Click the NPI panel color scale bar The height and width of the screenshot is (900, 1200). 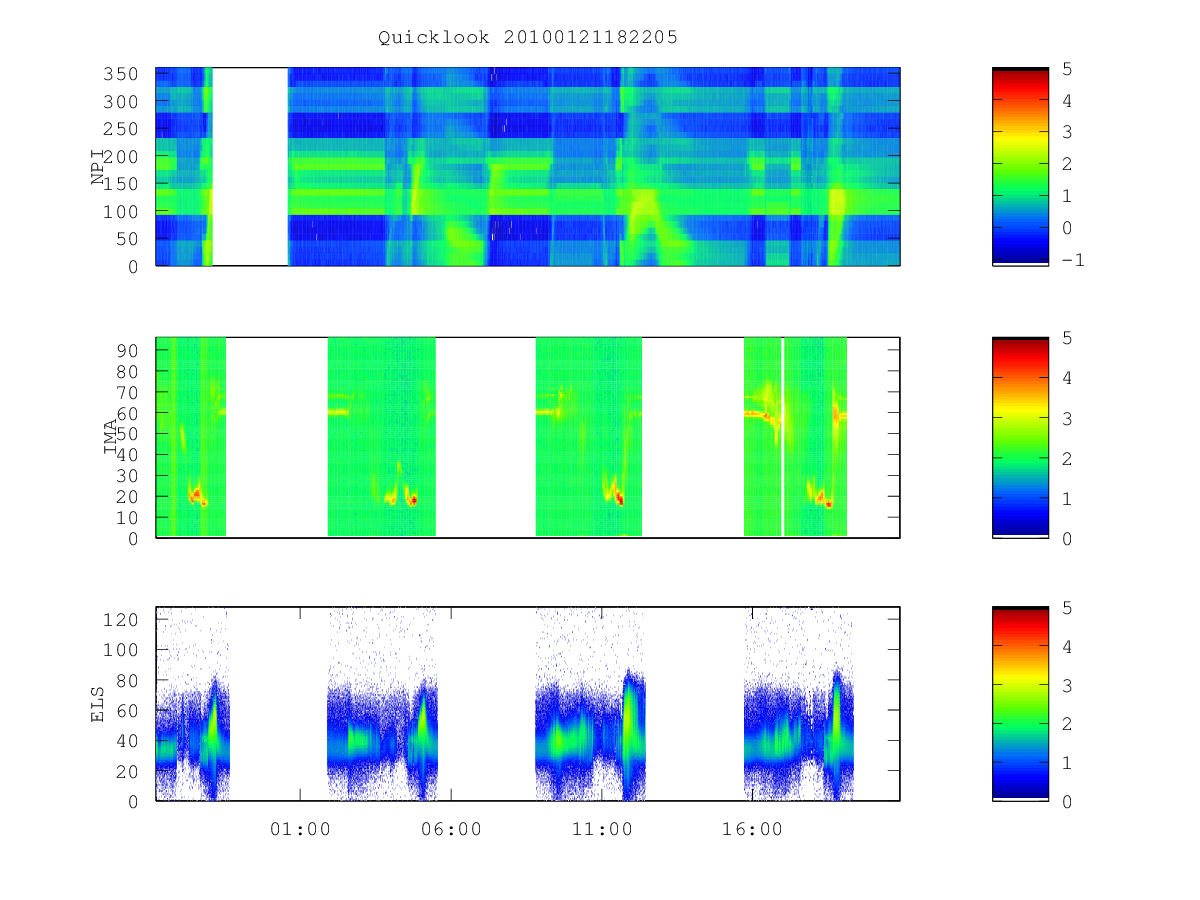pyautogui.click(x=1020, y=166)
